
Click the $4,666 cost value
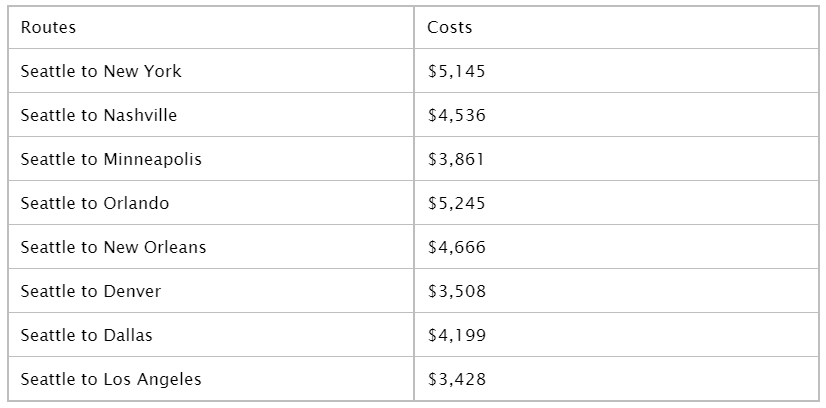click(x=456, y=247)
